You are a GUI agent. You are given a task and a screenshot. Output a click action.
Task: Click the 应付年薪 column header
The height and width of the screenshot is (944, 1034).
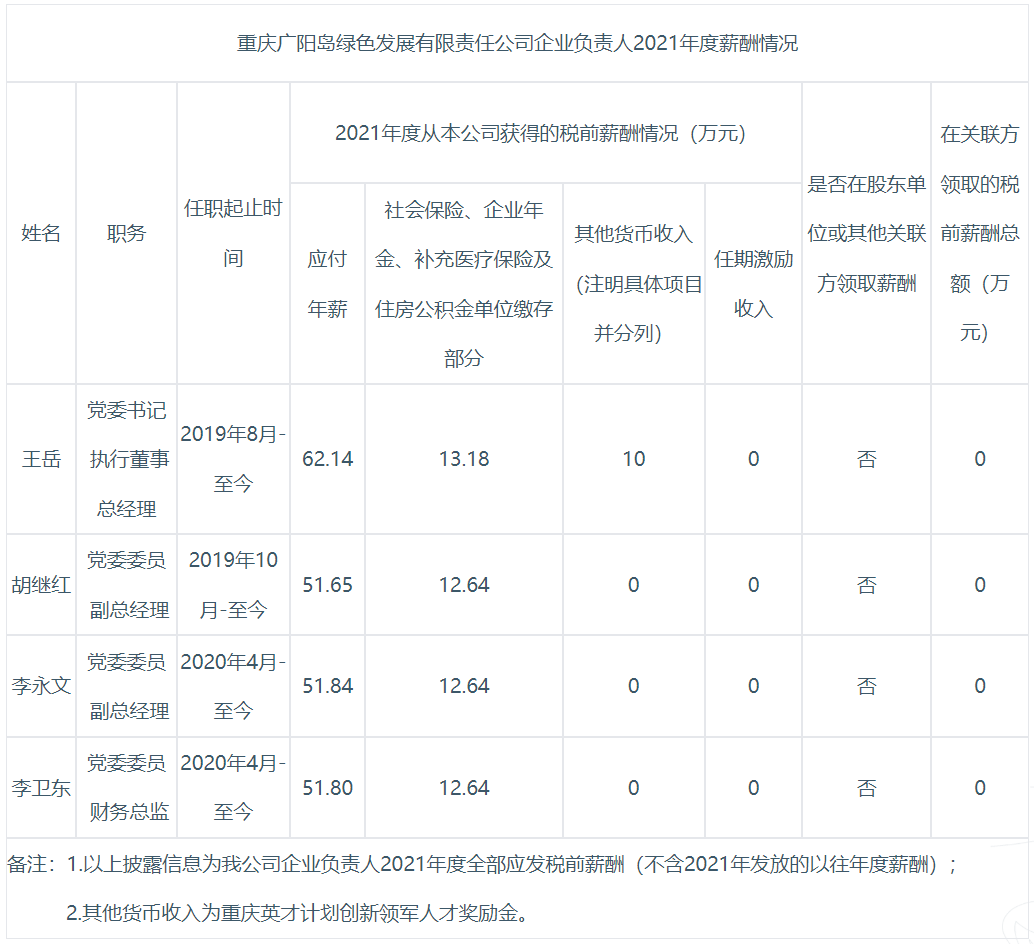(x=327, y=284)
